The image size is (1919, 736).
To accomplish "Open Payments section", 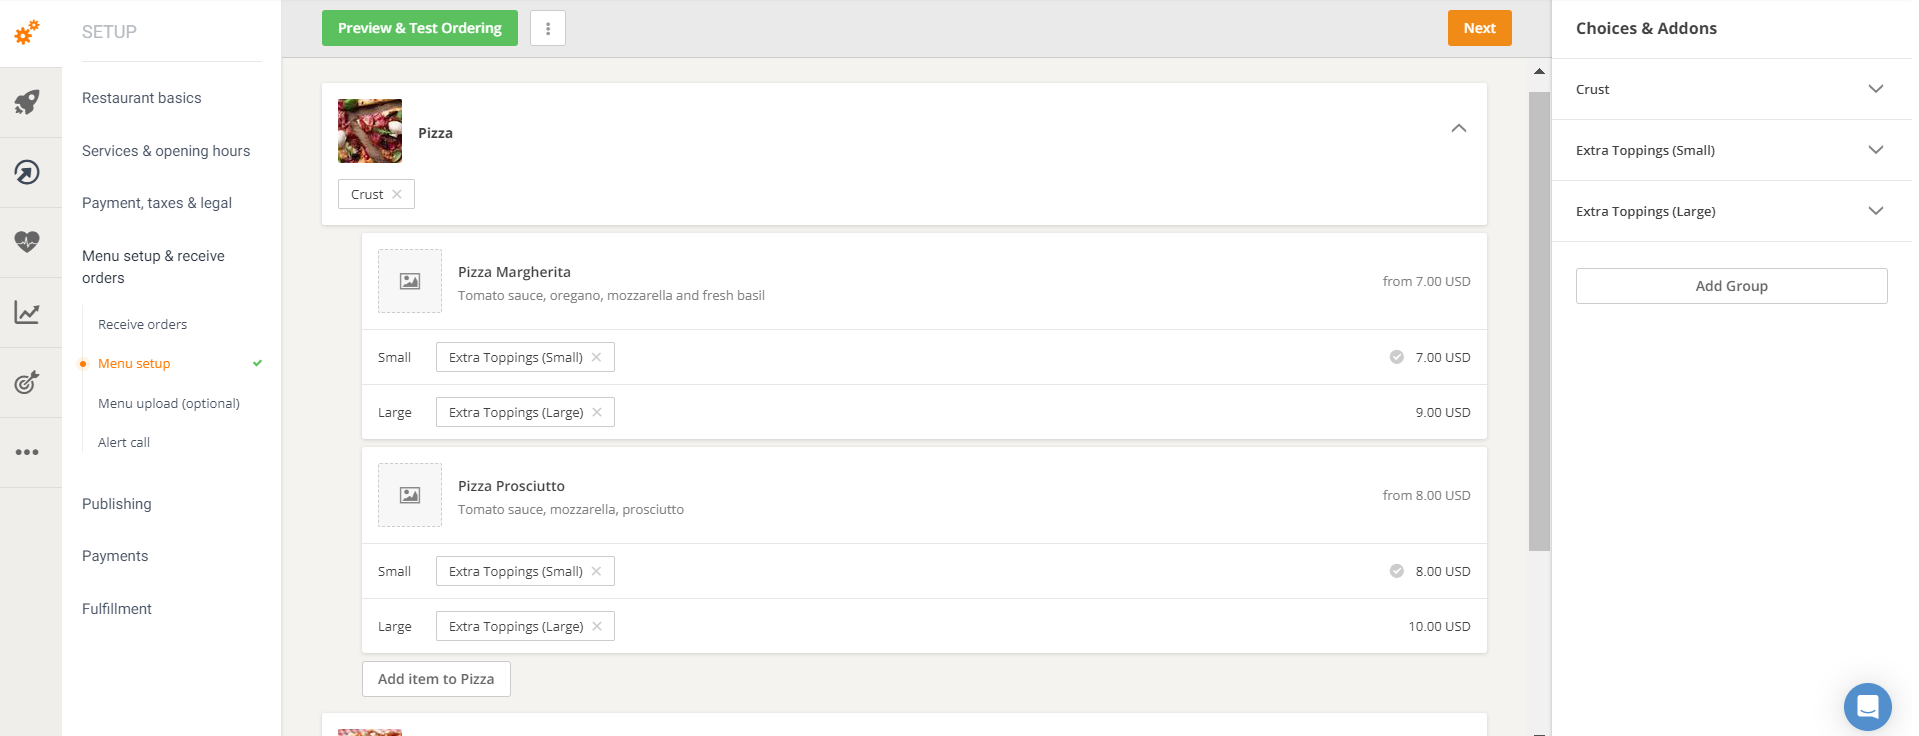I will pyautogui.click(x=115, y=556).
